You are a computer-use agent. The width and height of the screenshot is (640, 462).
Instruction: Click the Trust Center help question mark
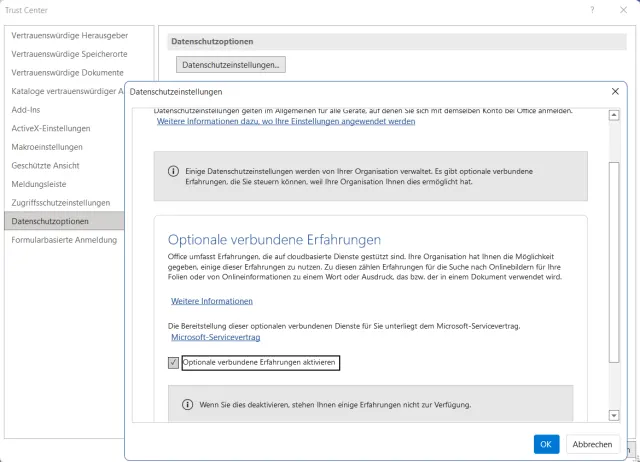click(593, 10)
